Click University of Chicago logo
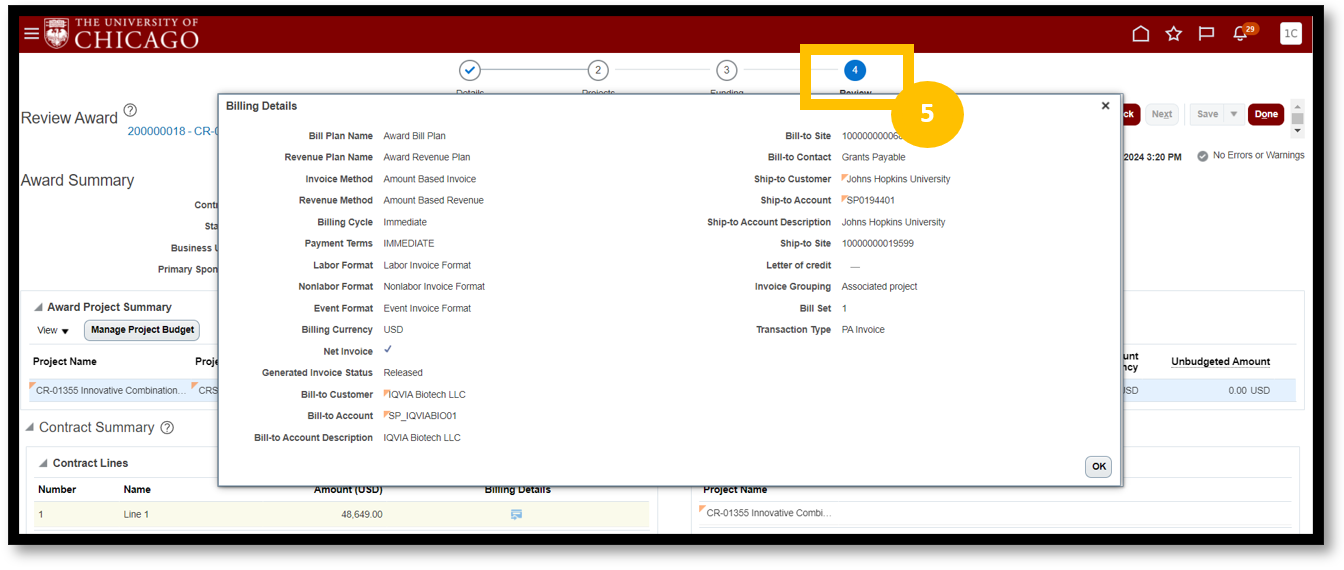Screen dimensions: 1344x570 point(122,33)
